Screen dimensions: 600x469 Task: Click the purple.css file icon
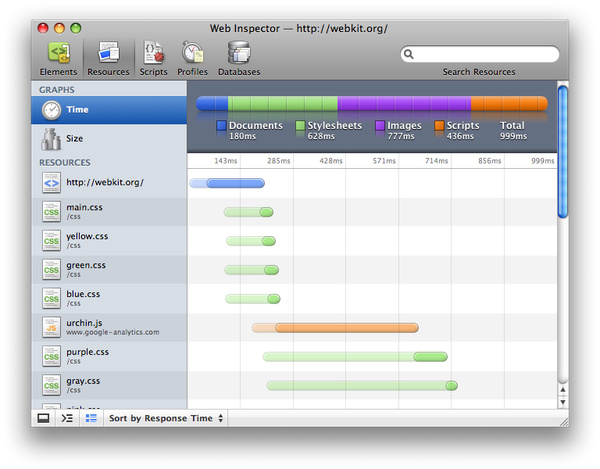tap(51, 357)
